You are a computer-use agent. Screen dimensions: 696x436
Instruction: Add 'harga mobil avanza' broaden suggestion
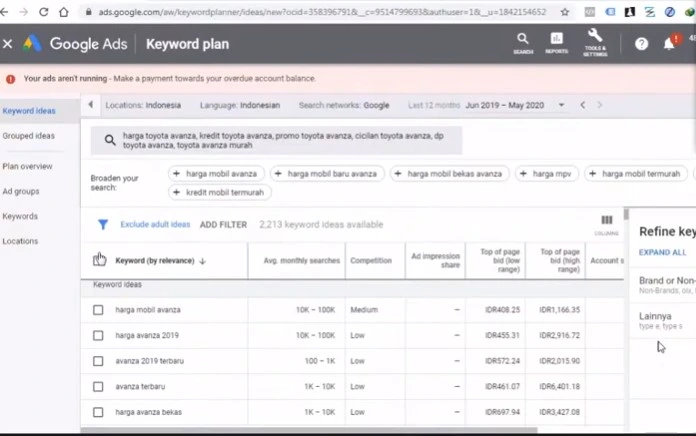click(x=216, y=174)
